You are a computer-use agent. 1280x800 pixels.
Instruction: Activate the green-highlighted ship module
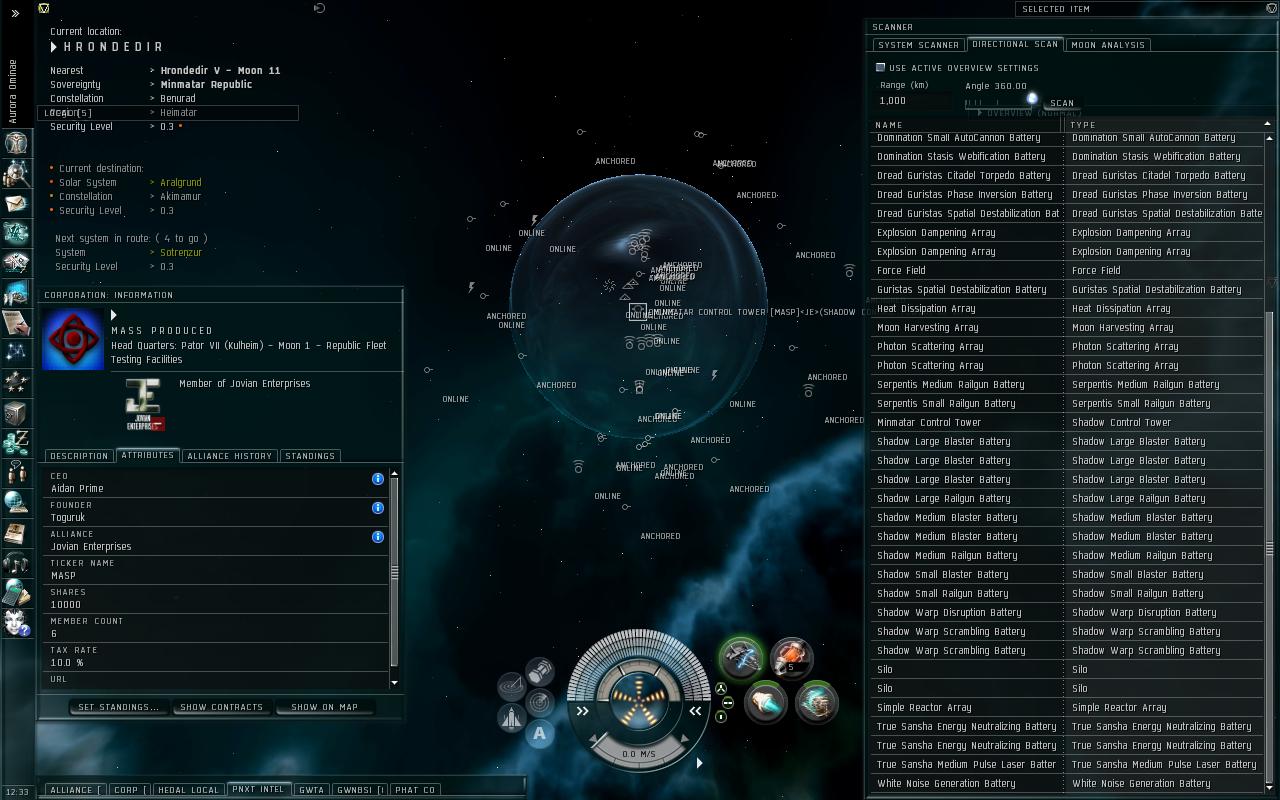click(741, 658)
